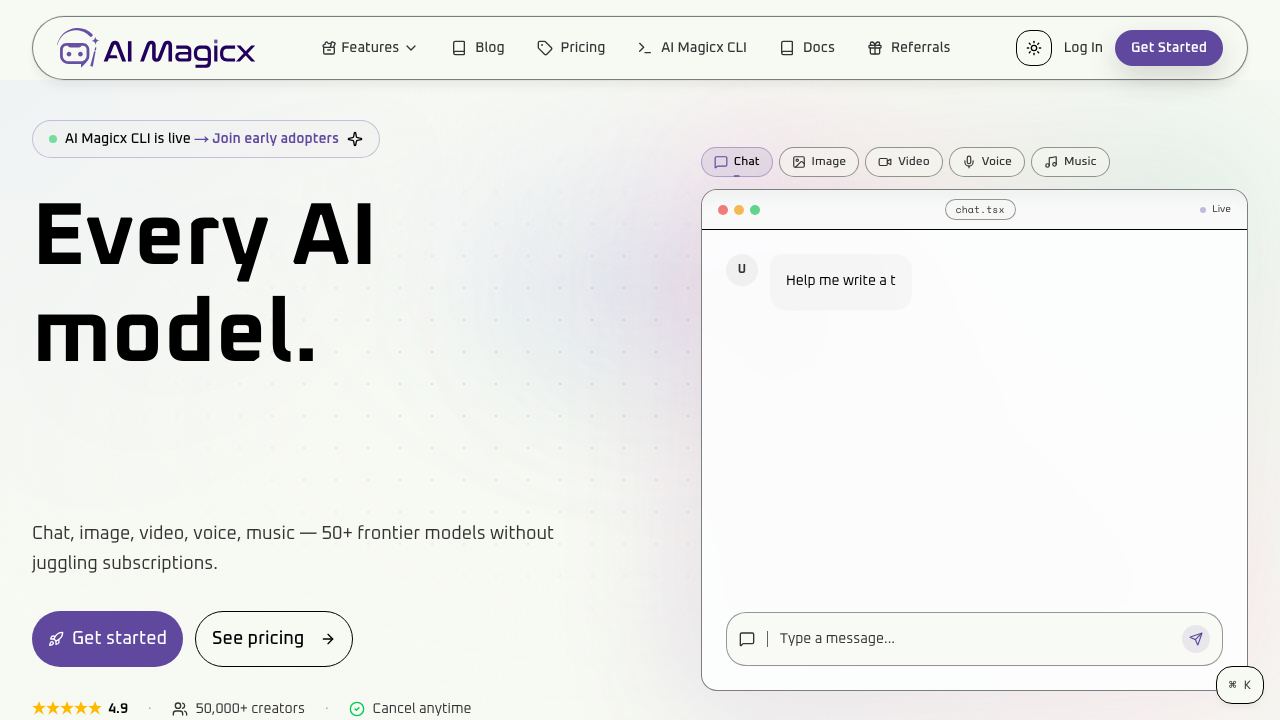The height and width of the screenshot is (720, 1280).
Task: Open the Docs nav link
Action: tap(807, 48)
